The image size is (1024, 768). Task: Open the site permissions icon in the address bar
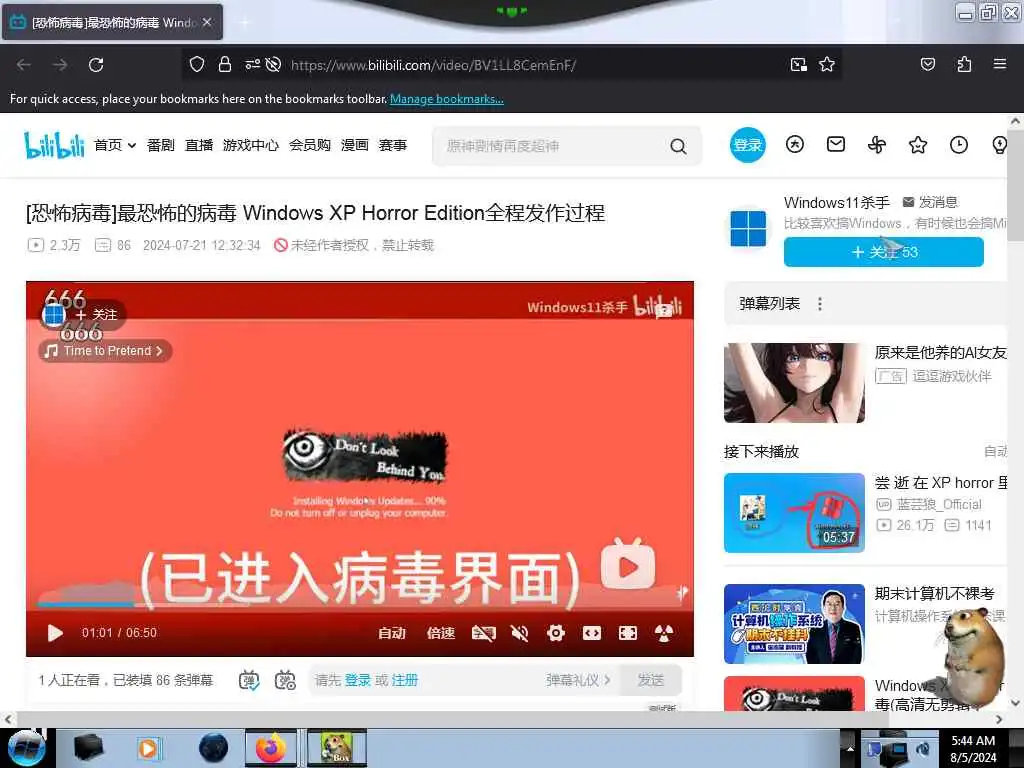point(252,64)
